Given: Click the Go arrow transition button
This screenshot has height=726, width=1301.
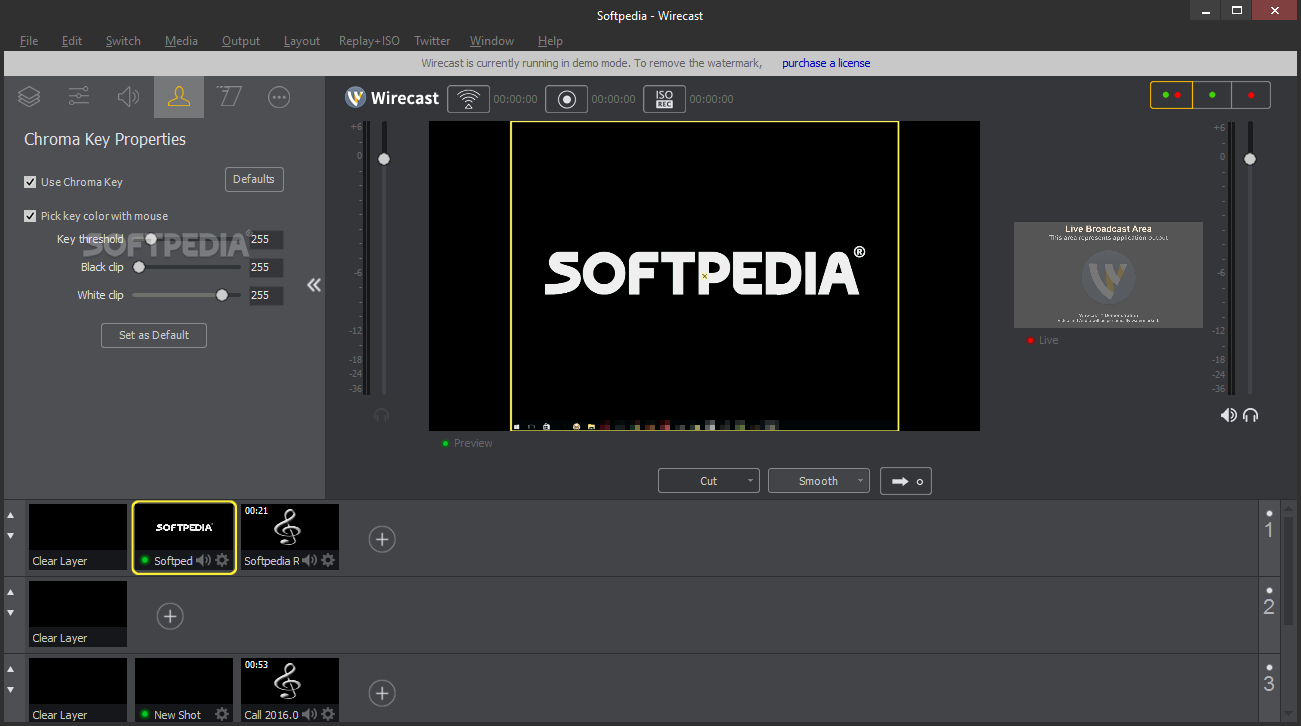Looking at the screenshot, I should [x=906, y=481].
